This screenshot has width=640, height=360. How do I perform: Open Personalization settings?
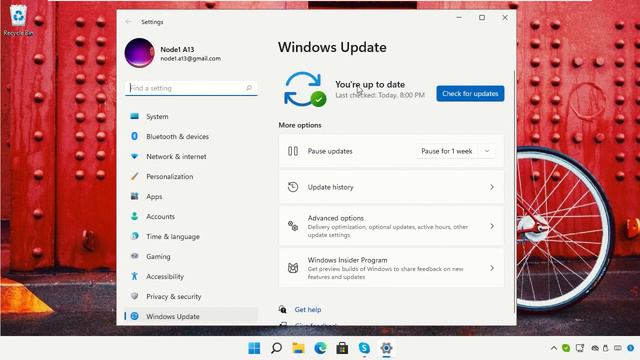pos(191,176)
